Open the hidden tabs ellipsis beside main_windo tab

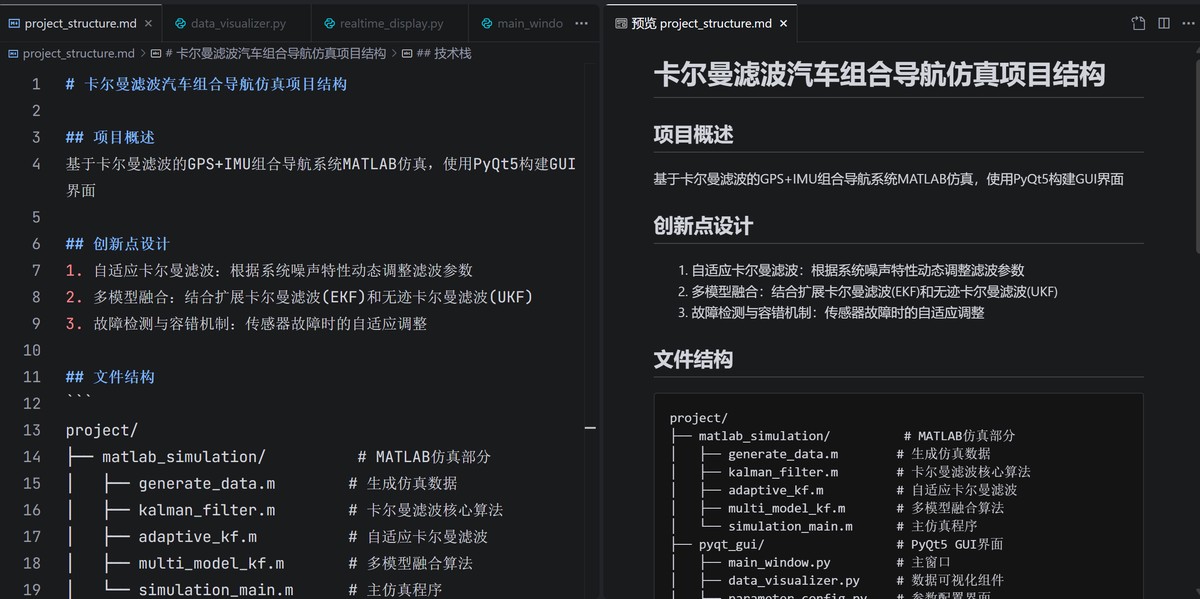point(582,21)
